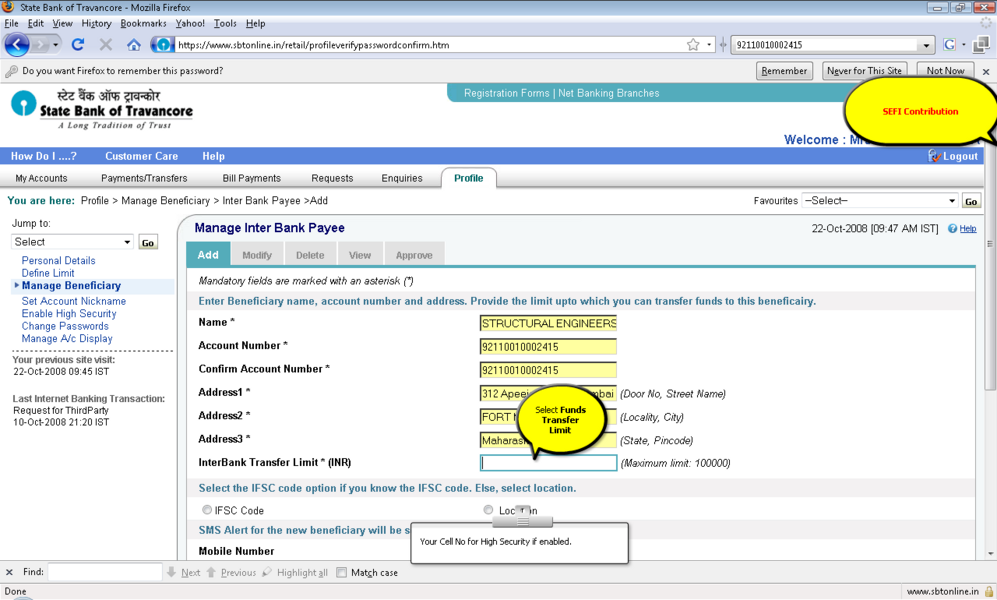Click the Remember password button
Viewport: 997px width, 600px height.
[x=784, y=71]
